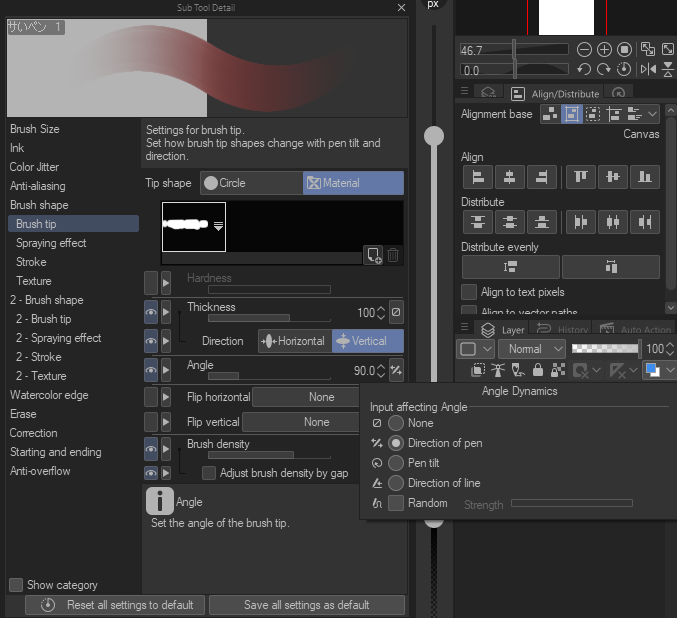Switch to the Align/Distribute tab
The height and width of the screenshot is (618, 677).
[x=556, y=93]
